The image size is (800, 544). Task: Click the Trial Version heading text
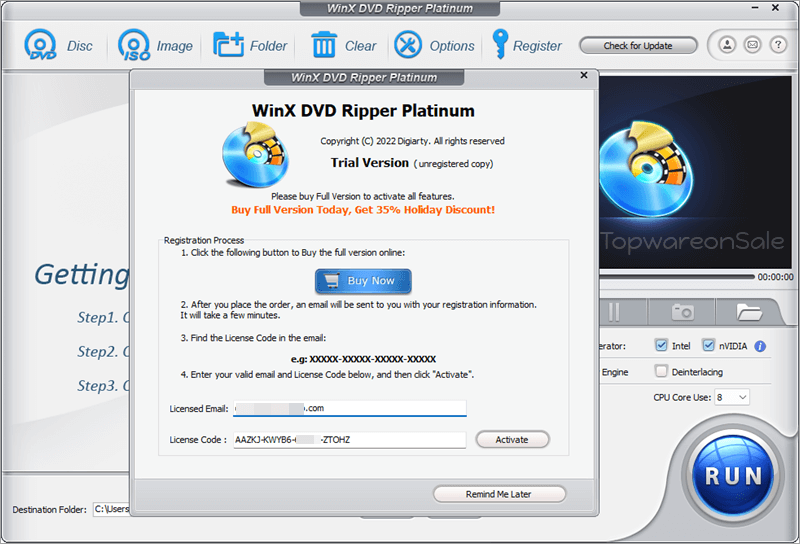point(369,163)
